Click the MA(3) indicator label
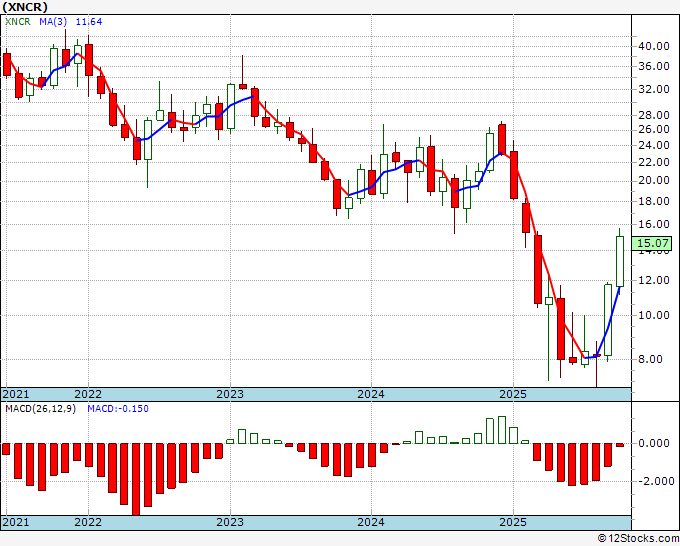The height and width of the screenshot is (546, 680). coord(53,22)
